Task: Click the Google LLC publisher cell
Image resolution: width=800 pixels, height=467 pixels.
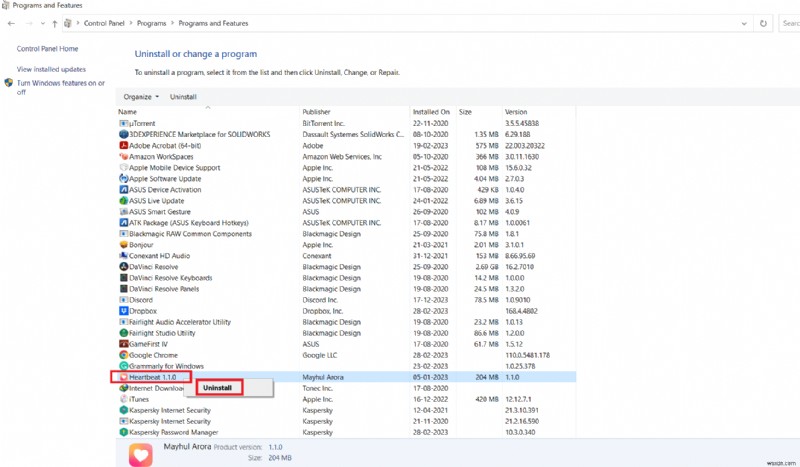Action: click(319, 355)
